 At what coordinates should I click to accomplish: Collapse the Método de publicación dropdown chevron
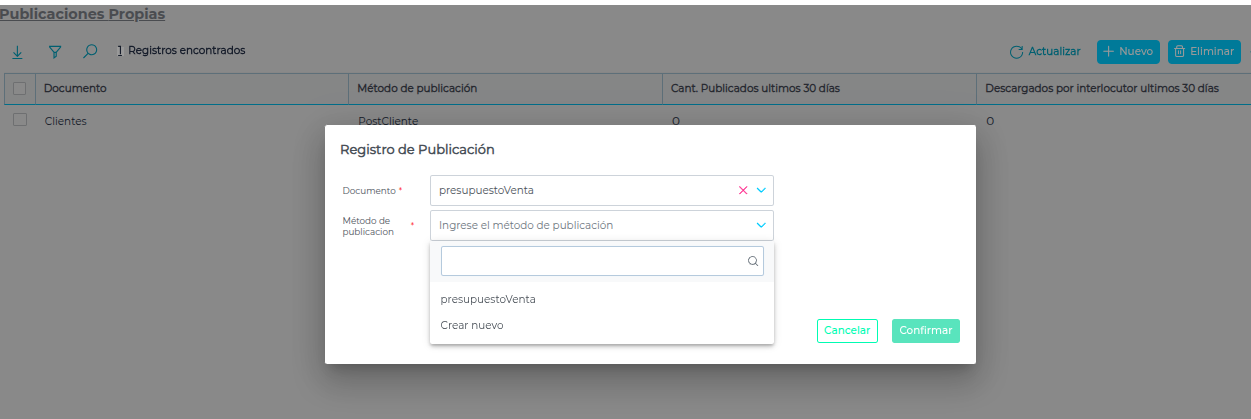[x=761, y=225]
